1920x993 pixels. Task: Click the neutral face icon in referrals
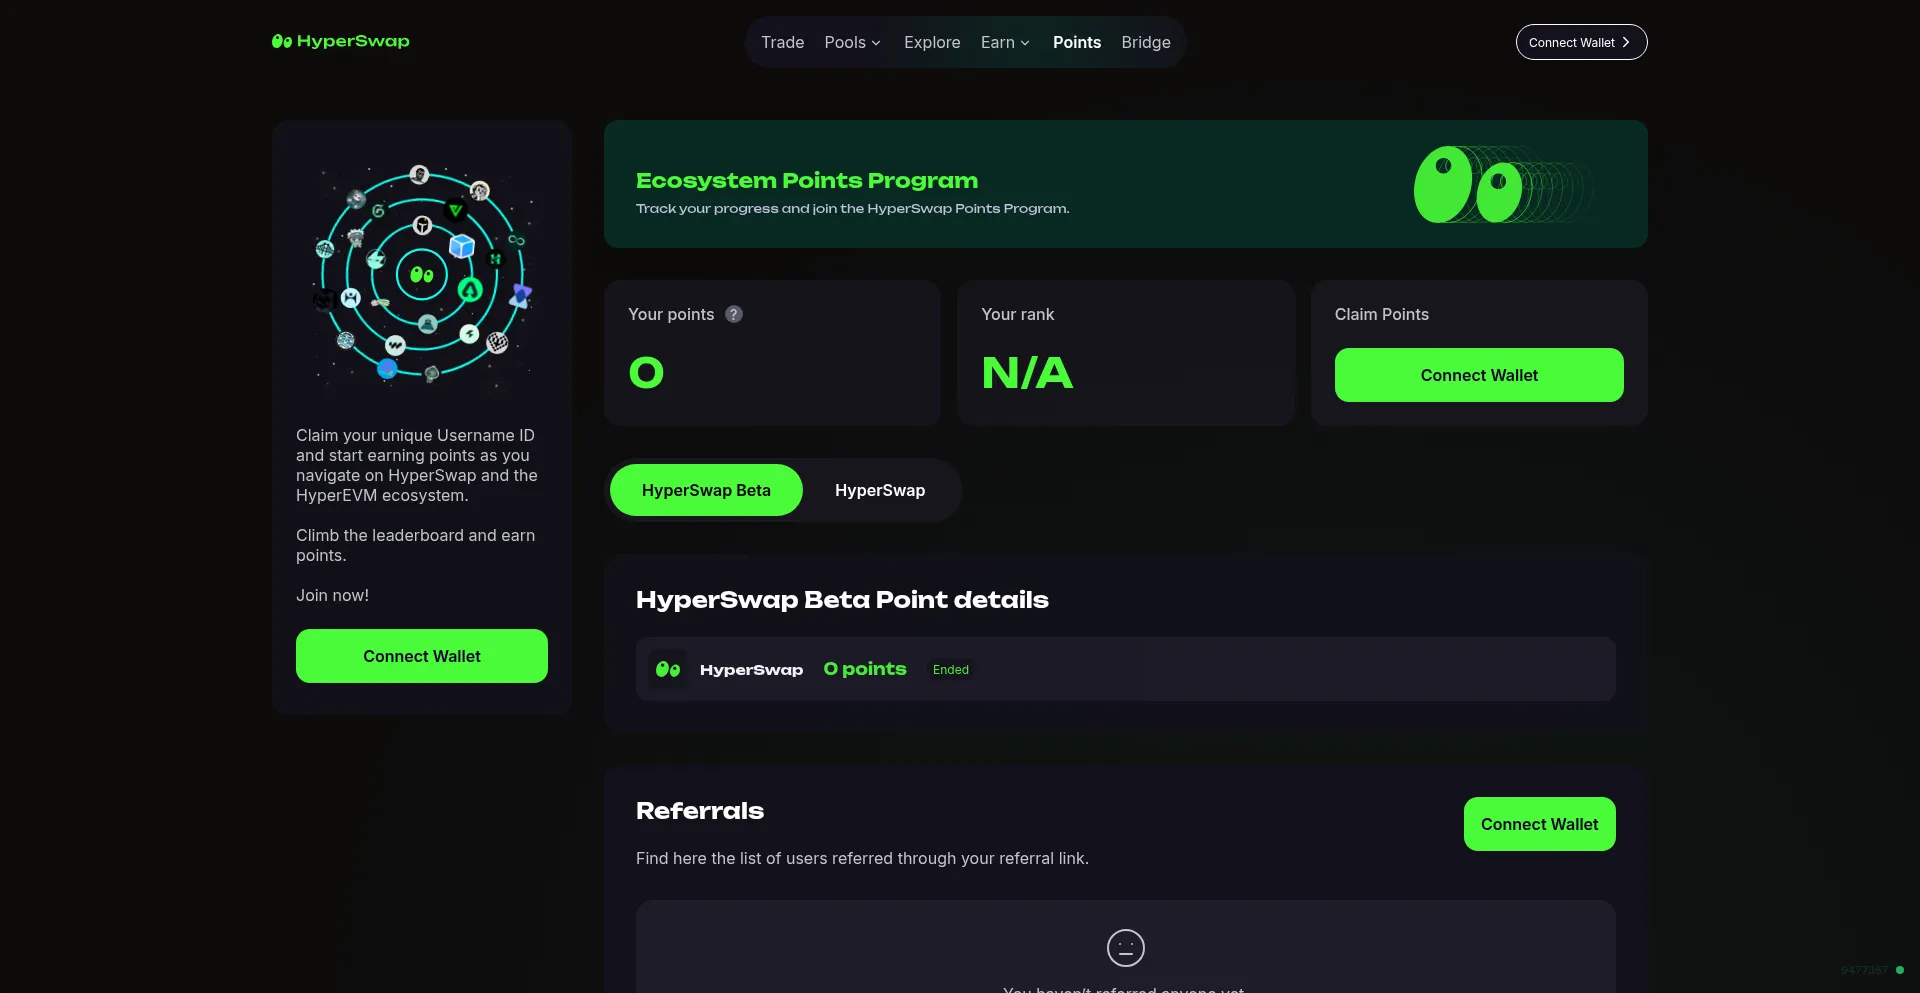(1126, 947)
